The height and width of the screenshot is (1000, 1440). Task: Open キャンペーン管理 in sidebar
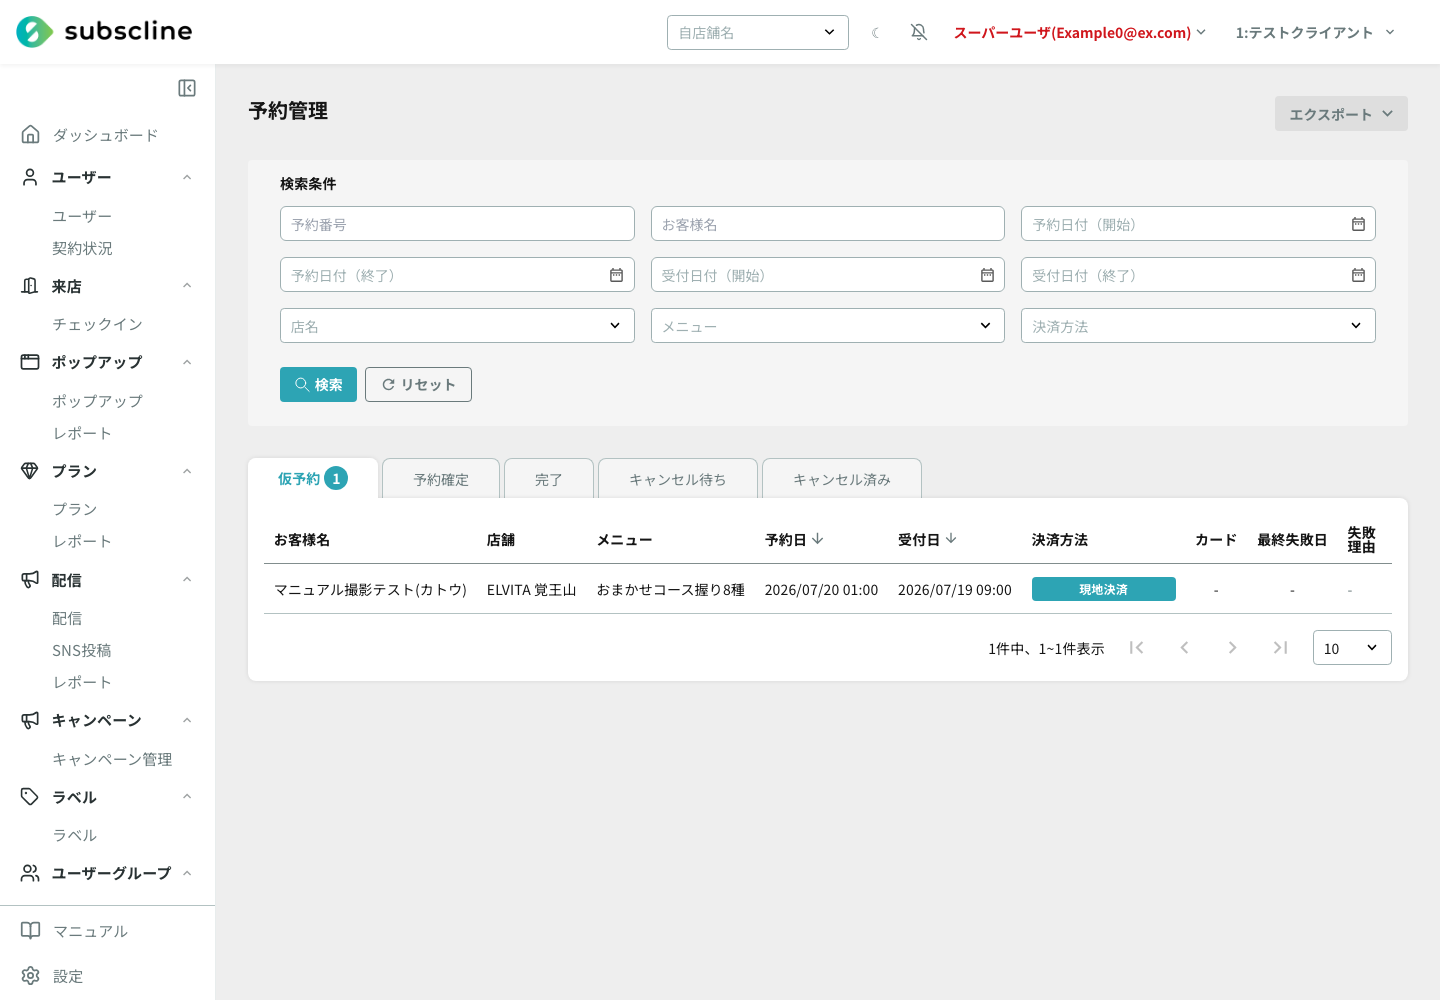112,759
